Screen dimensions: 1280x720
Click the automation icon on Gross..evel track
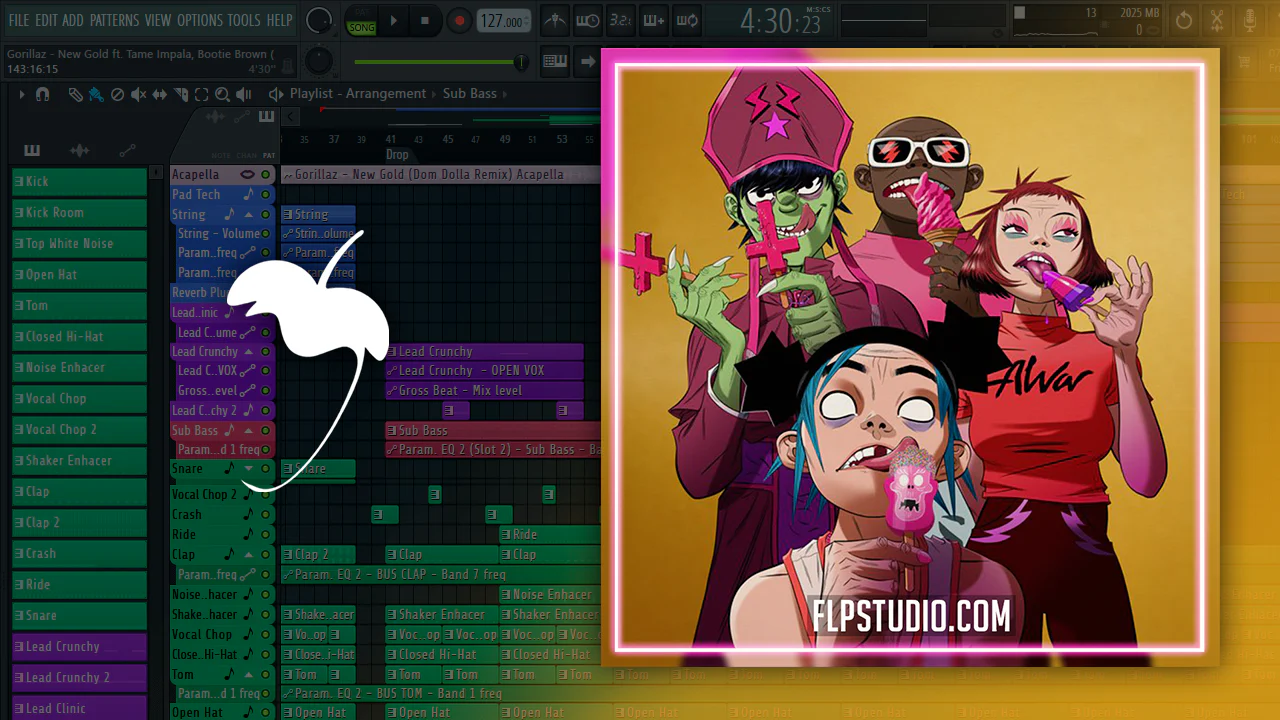point(248,391)
